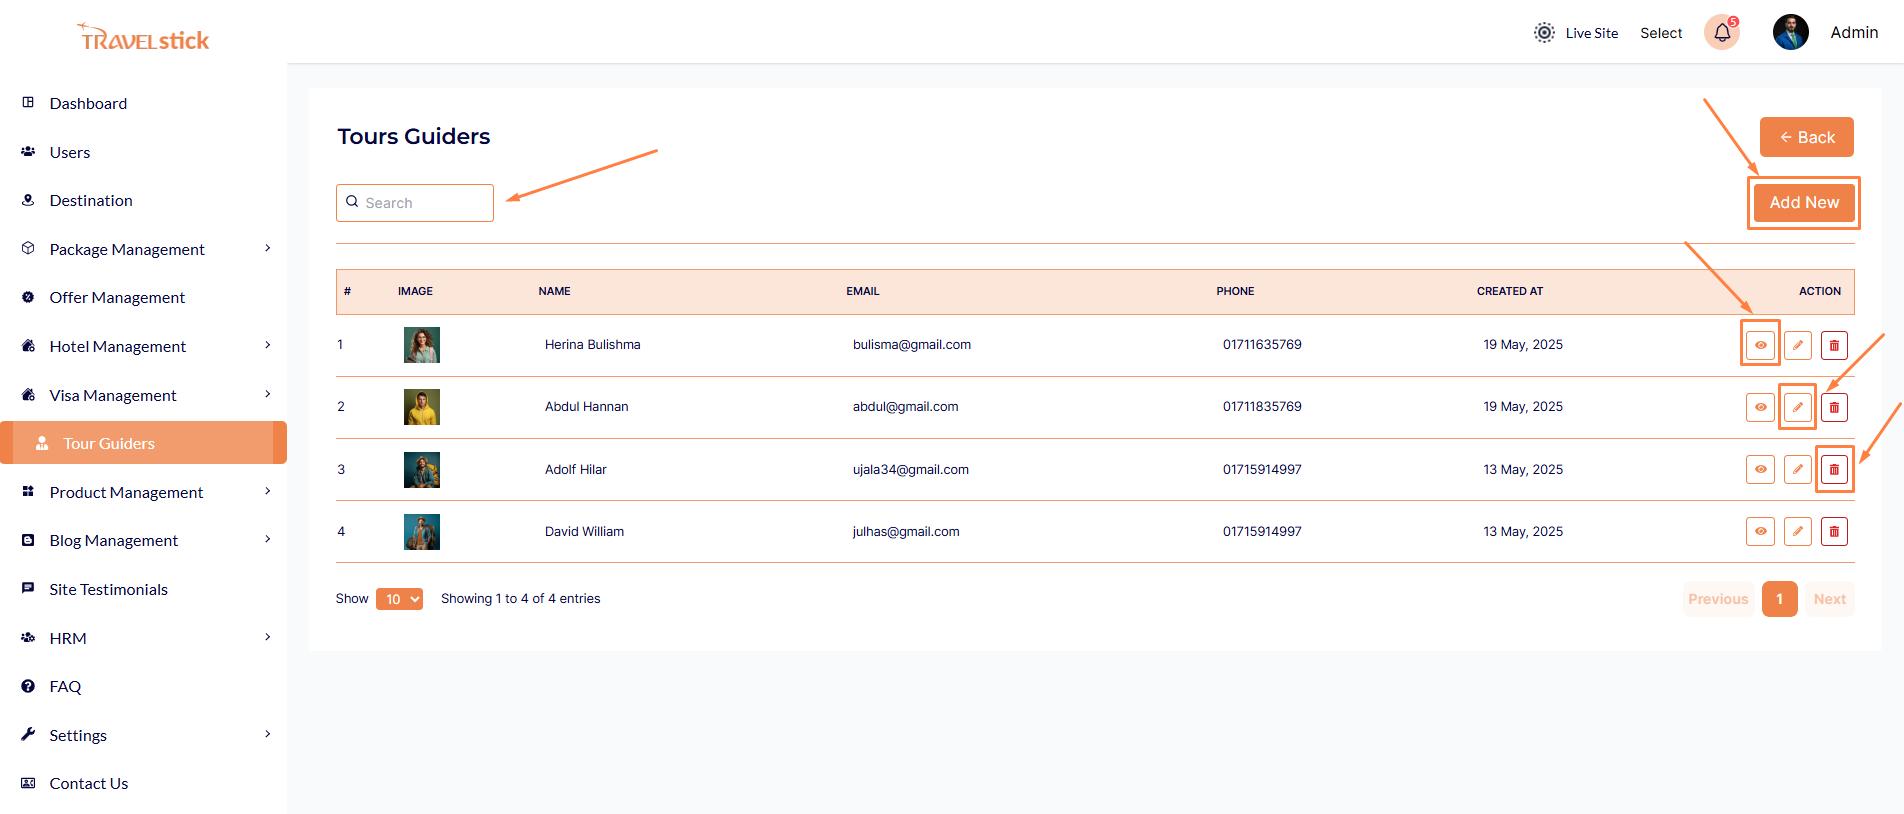1904x814 pixels.
Task: Open notifications bell
Action: coord(1722,32)
